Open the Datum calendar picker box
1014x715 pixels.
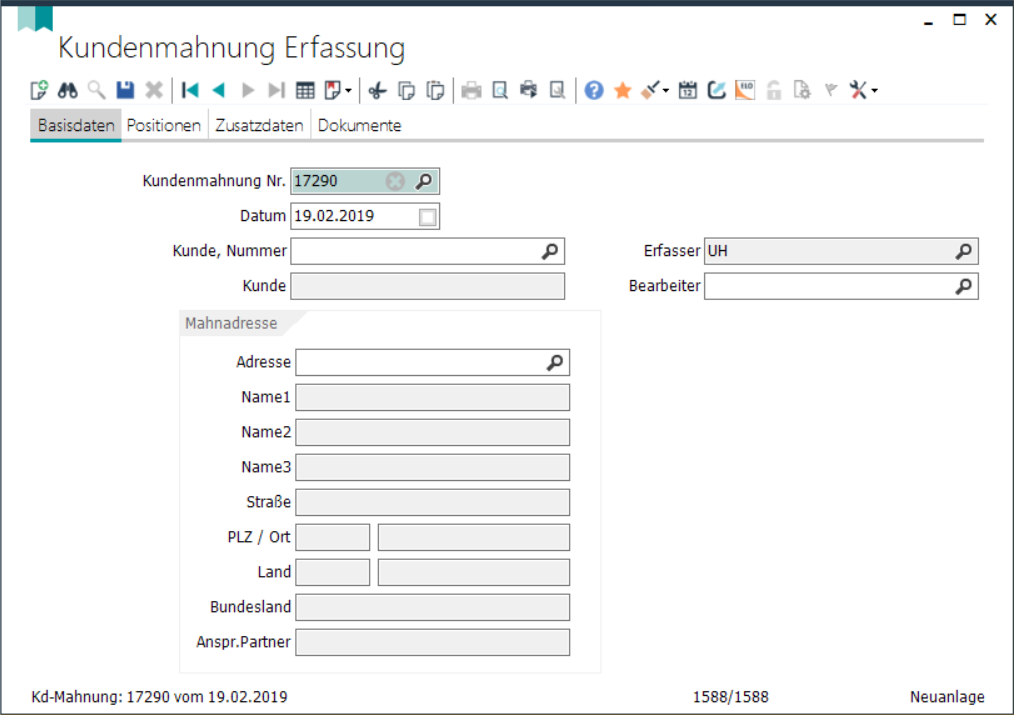[x=427, y=217]
